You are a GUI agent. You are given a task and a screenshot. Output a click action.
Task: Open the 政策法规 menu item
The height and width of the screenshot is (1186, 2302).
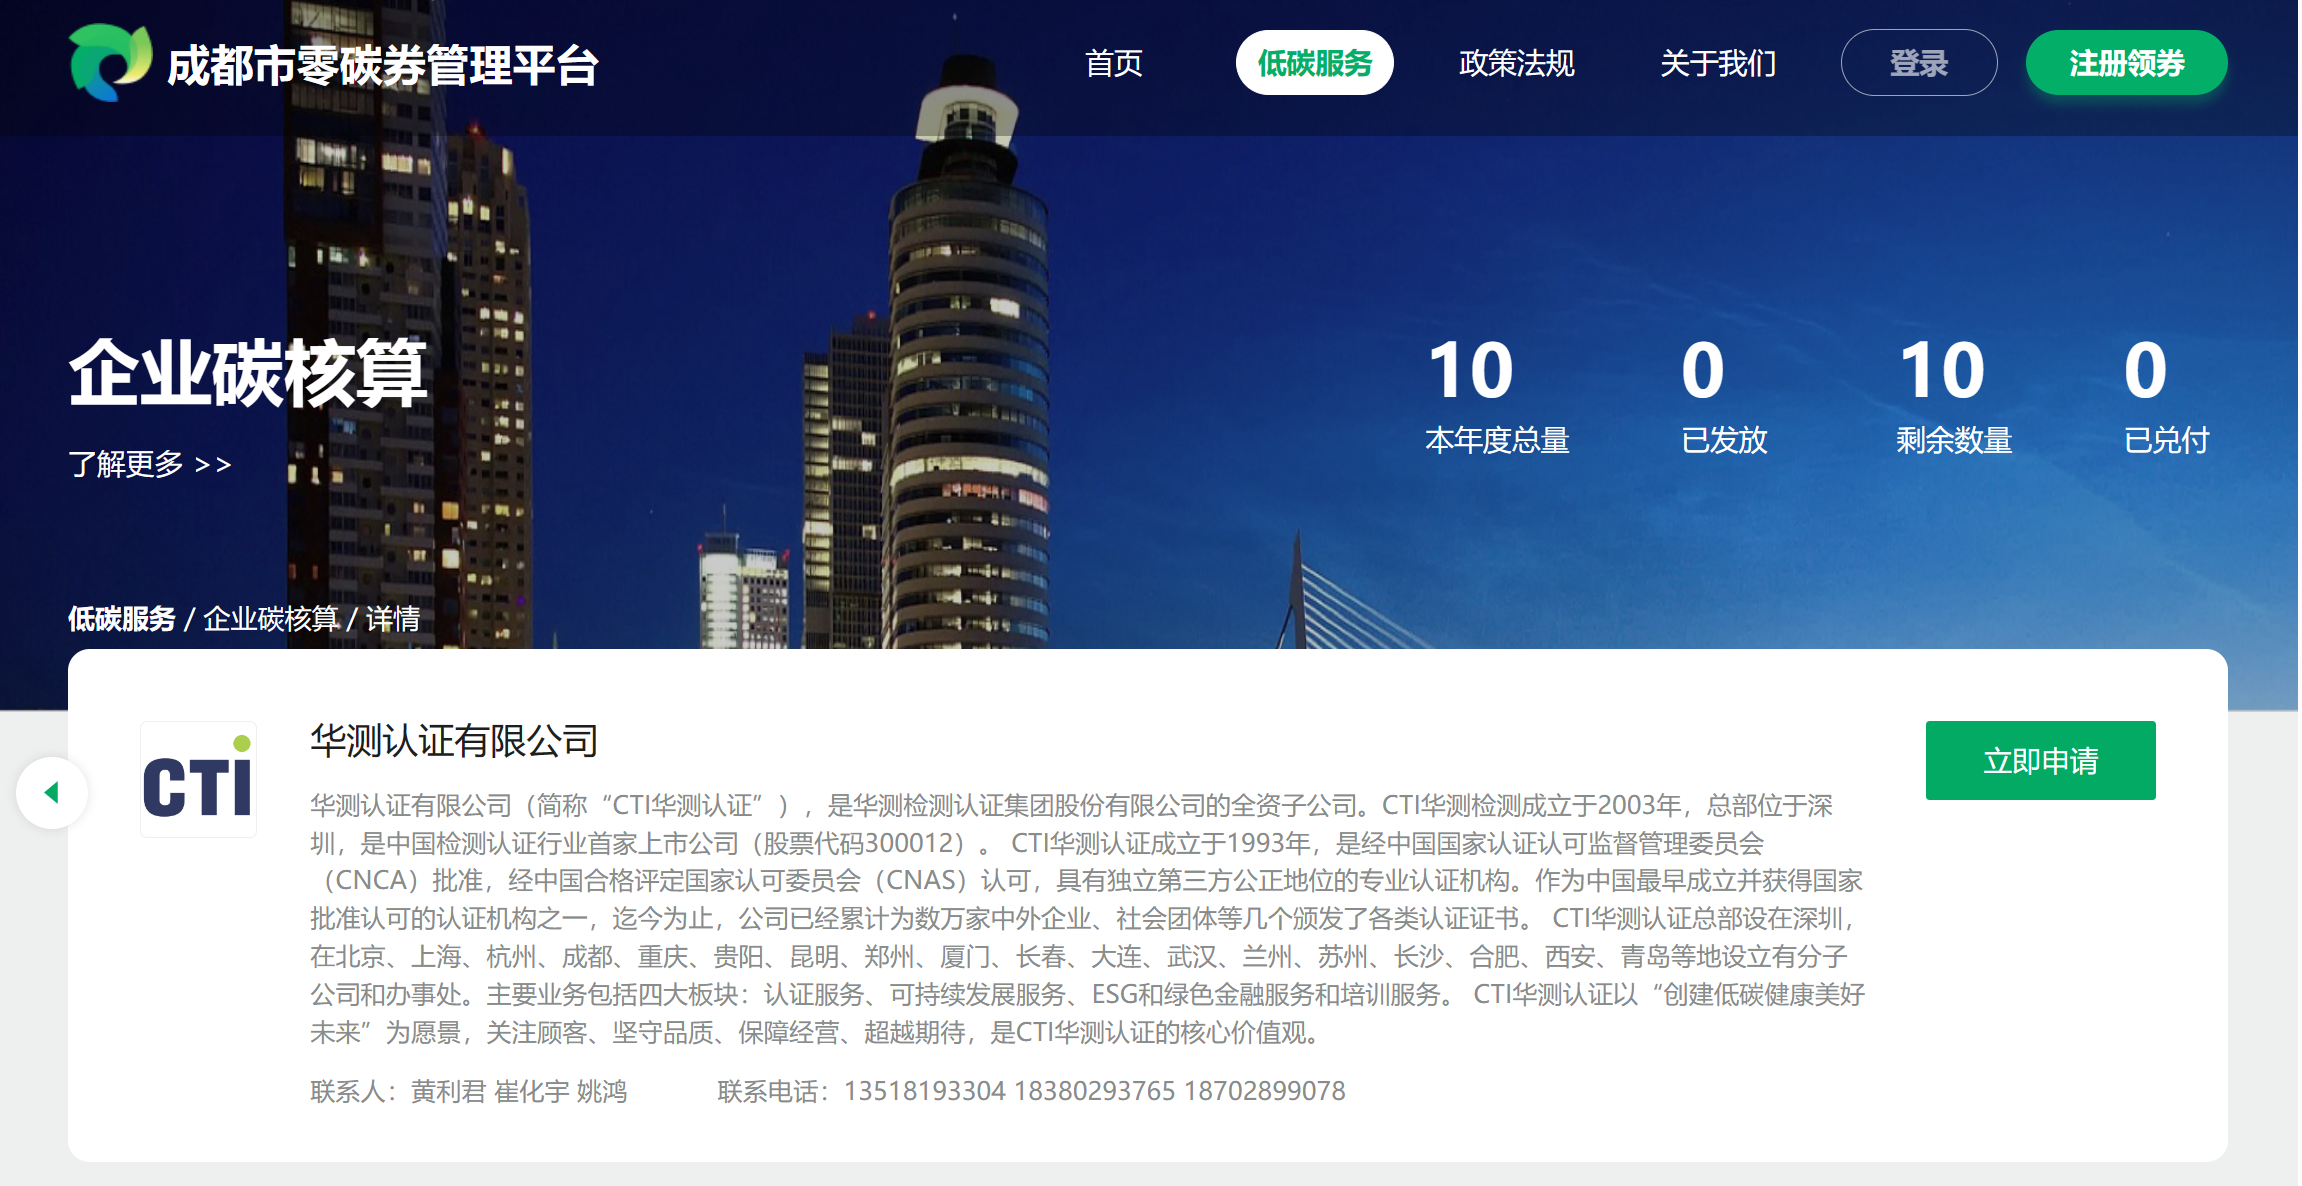click(x=1517, y=63)
